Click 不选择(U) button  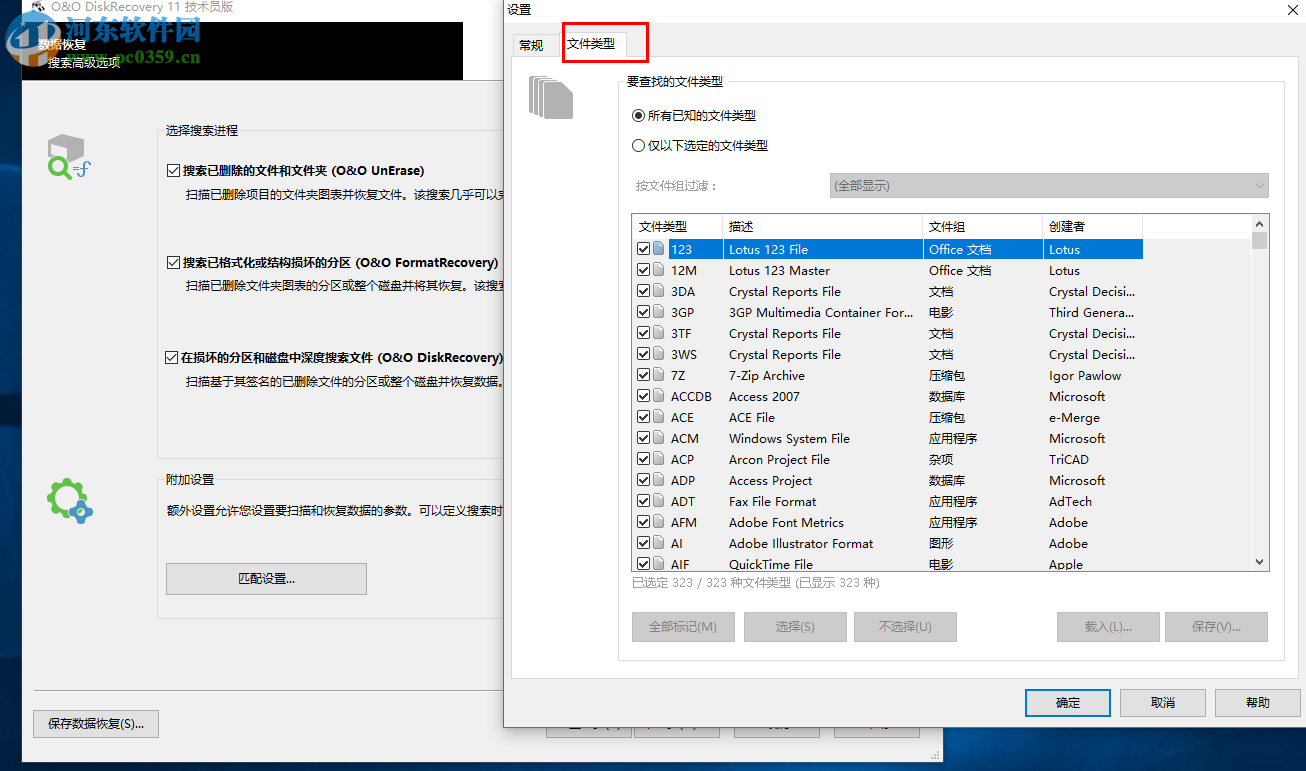pos(905,627)
